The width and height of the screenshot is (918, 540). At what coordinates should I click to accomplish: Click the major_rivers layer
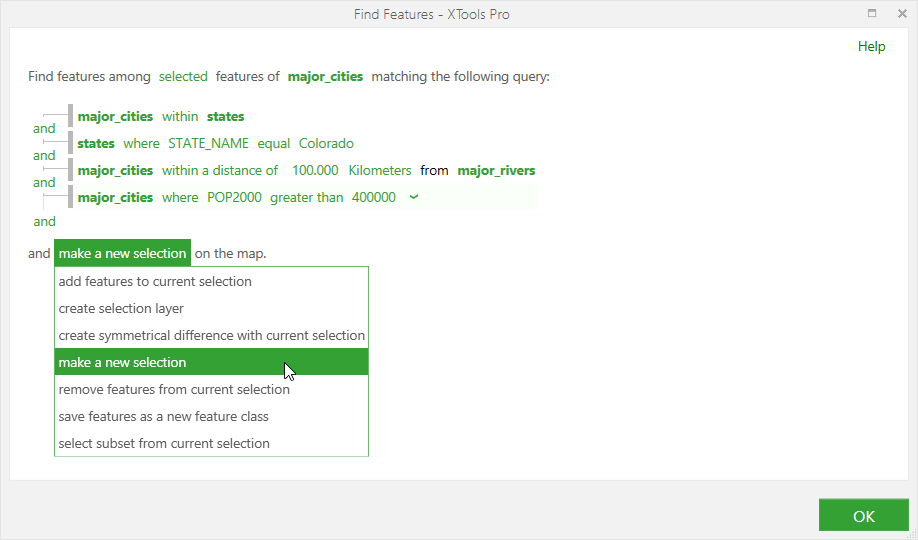(496, 170)
